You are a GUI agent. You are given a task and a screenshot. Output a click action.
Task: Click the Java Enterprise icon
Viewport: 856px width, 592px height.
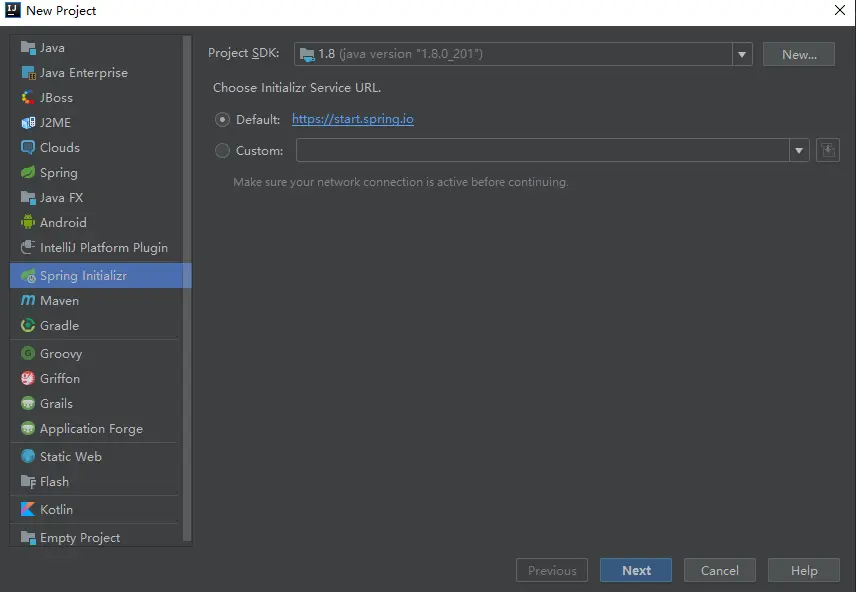pos(28,73)
